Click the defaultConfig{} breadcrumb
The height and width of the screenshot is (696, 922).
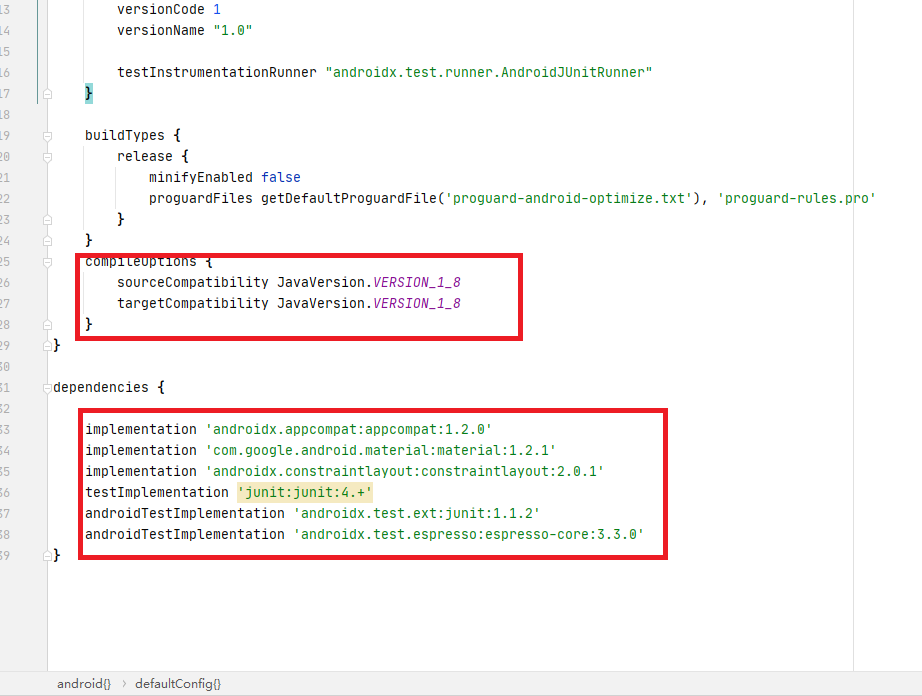[178, 684]
